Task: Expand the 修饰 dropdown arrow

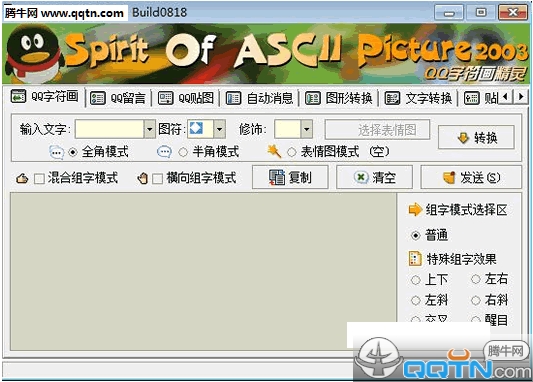Action: 307,129
